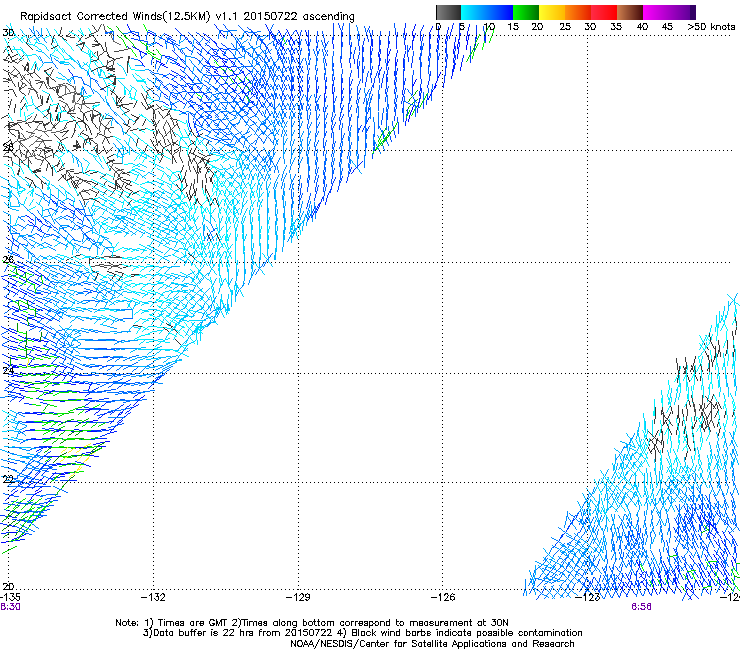740x650 pixels.
Task: Click the yellow 20-25 knots color band
Action: pos(552,12)
